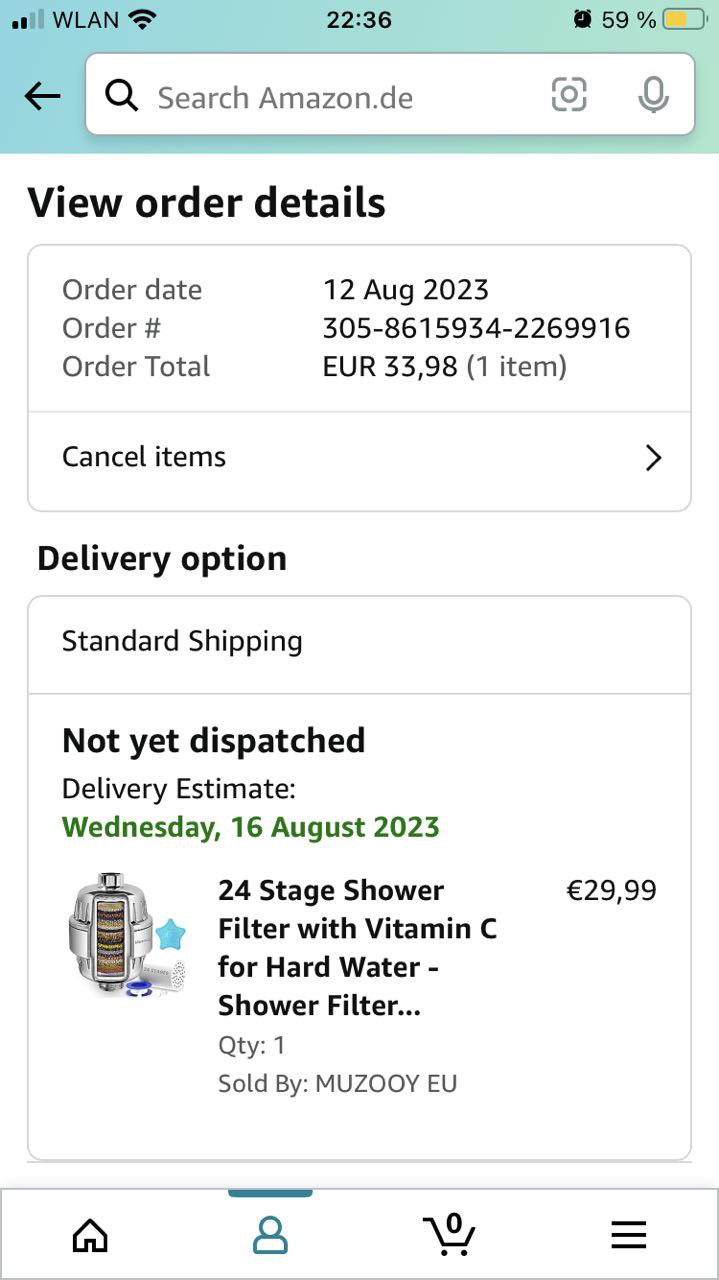This screenshot has width=719, height=1280.
Task: Tap the Wi-Fi icon in status bar
Action: click(x=144, y=20)
